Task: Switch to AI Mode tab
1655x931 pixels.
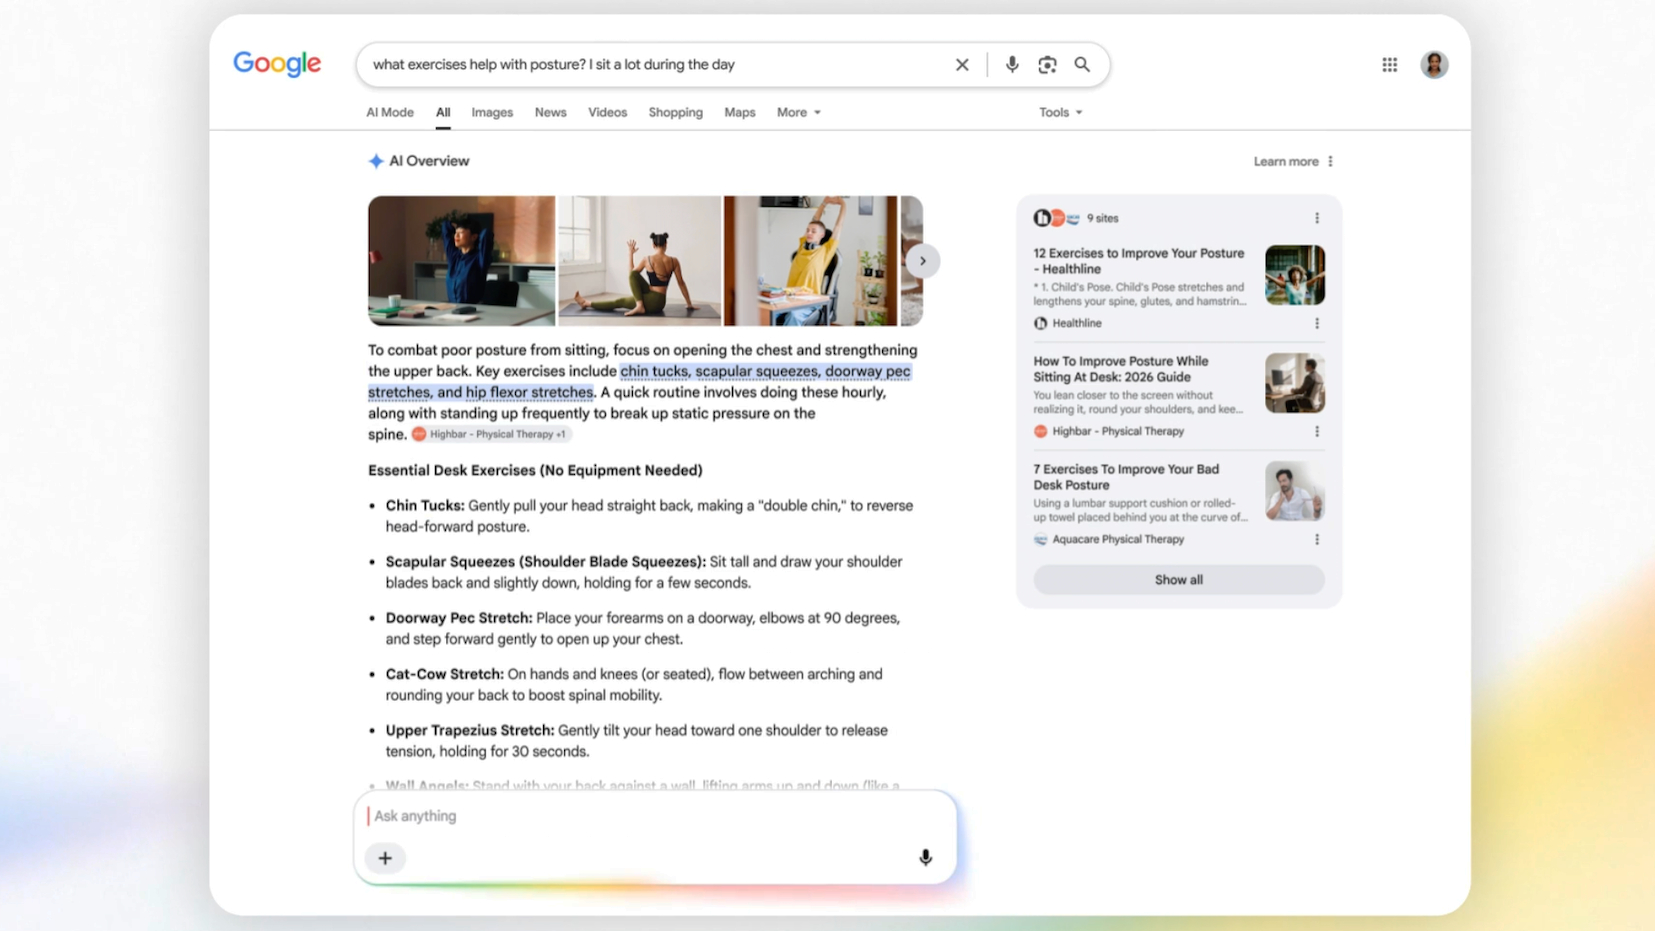Action: coord(390,112)
